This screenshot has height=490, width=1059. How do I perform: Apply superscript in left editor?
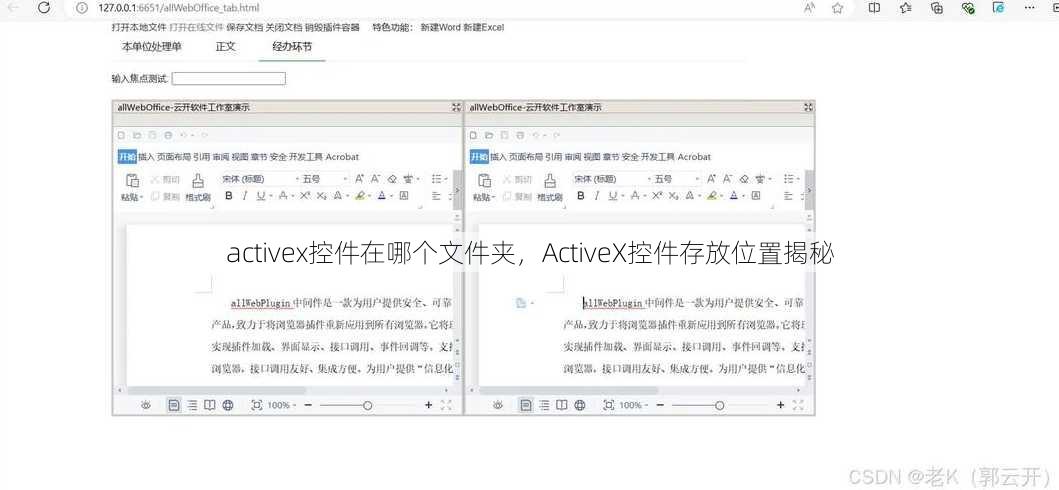point(305,196)
